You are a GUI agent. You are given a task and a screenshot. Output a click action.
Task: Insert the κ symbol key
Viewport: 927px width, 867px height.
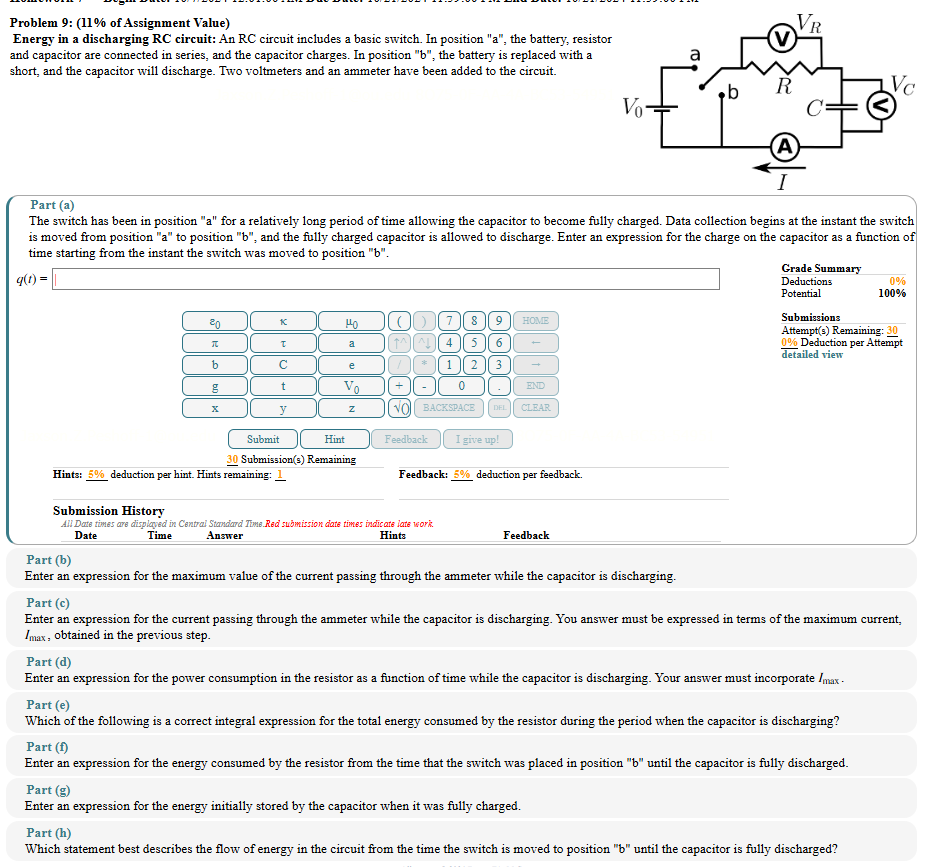coord(283,321)
